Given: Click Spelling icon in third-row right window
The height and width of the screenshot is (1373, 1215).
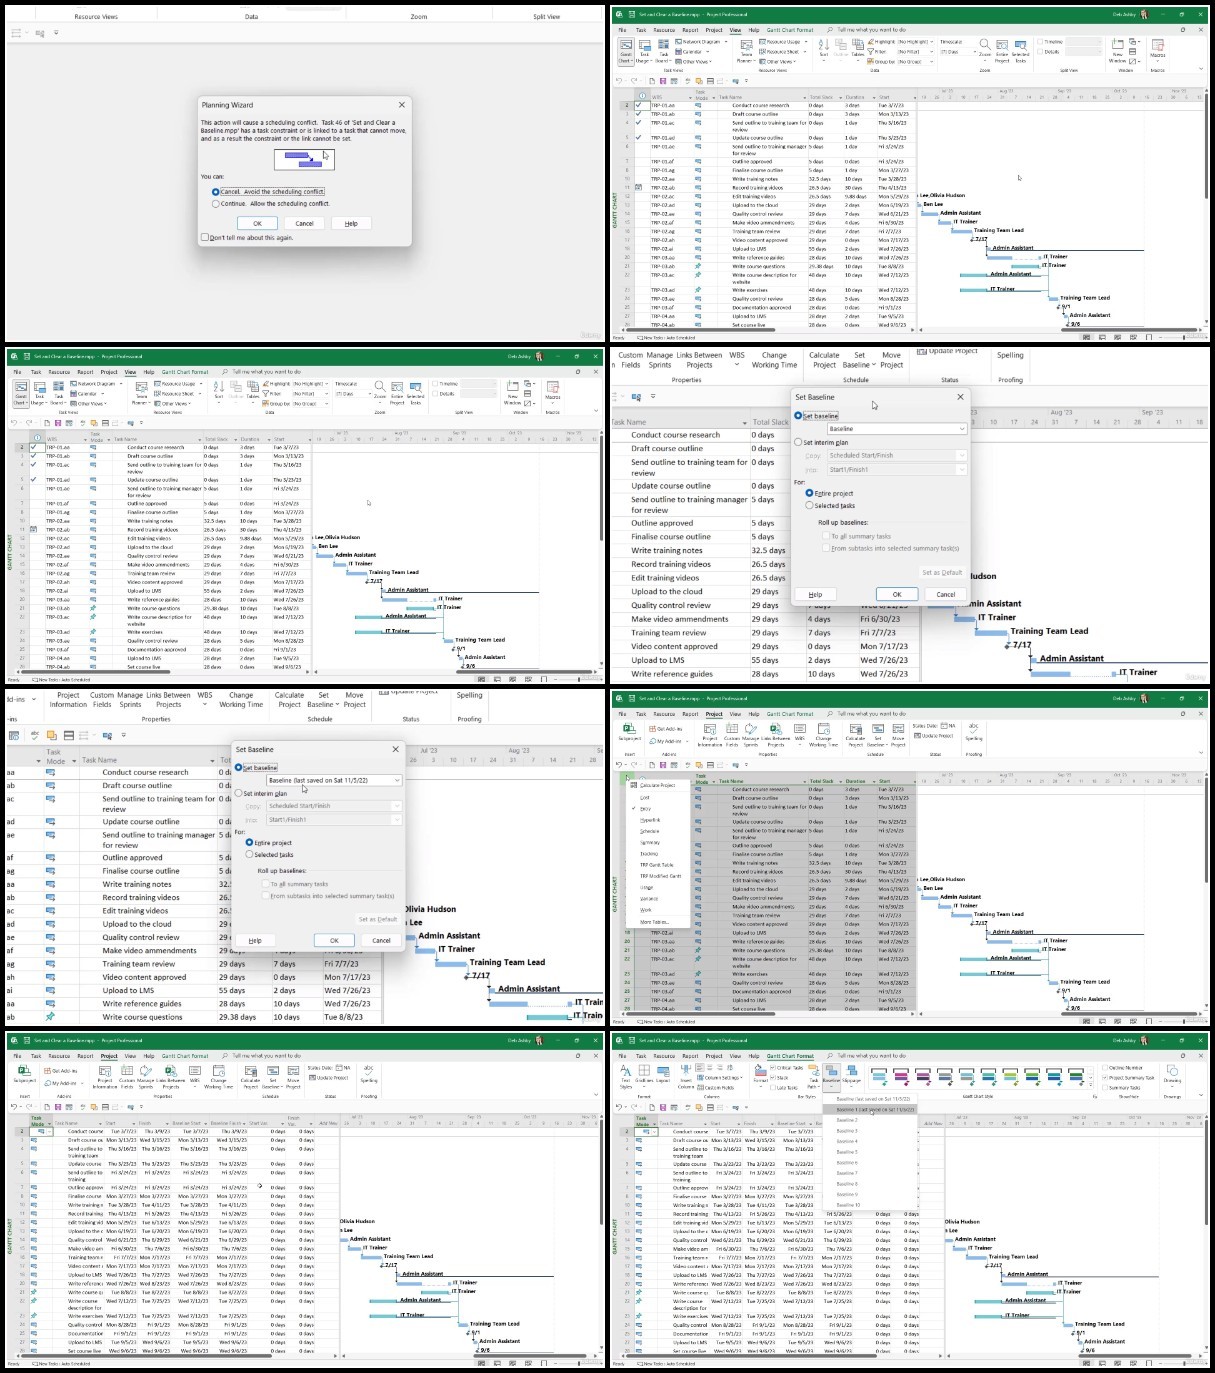Looking at the screenshot, I should [974, 732].
